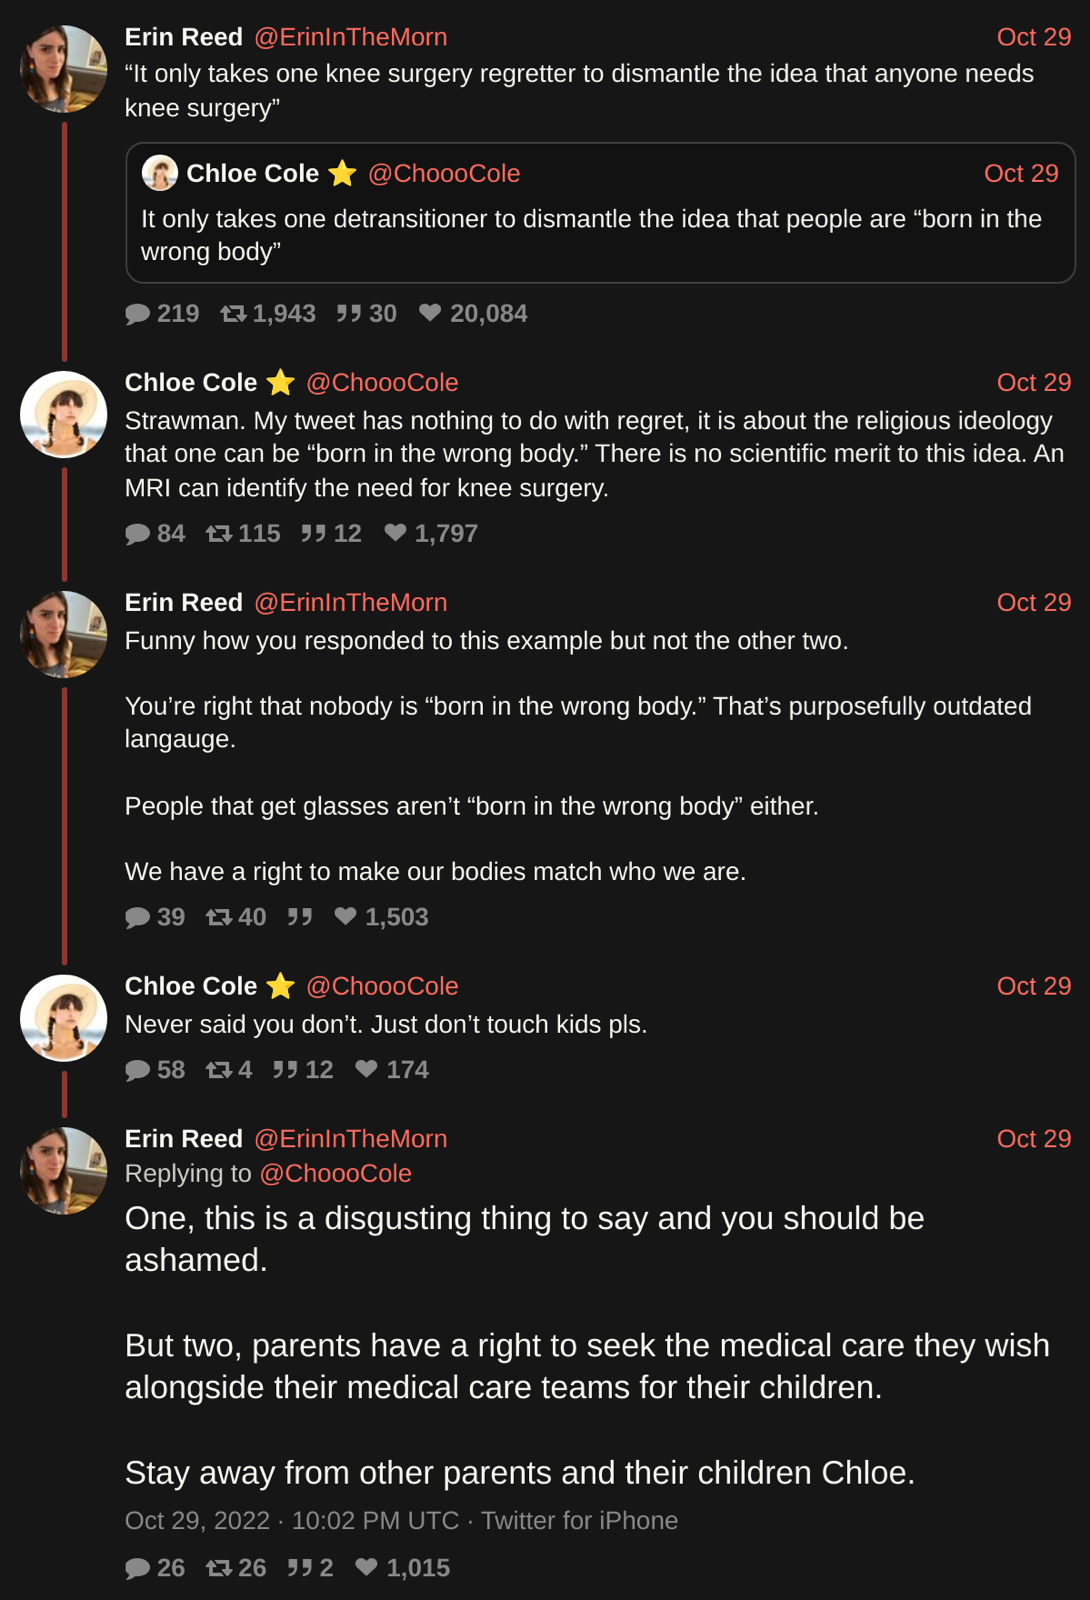Click reply icon on Erin Reed's knee surgery tweet
The height and width of the screenshot is (1600, 1090).
[x=137, y=314]
